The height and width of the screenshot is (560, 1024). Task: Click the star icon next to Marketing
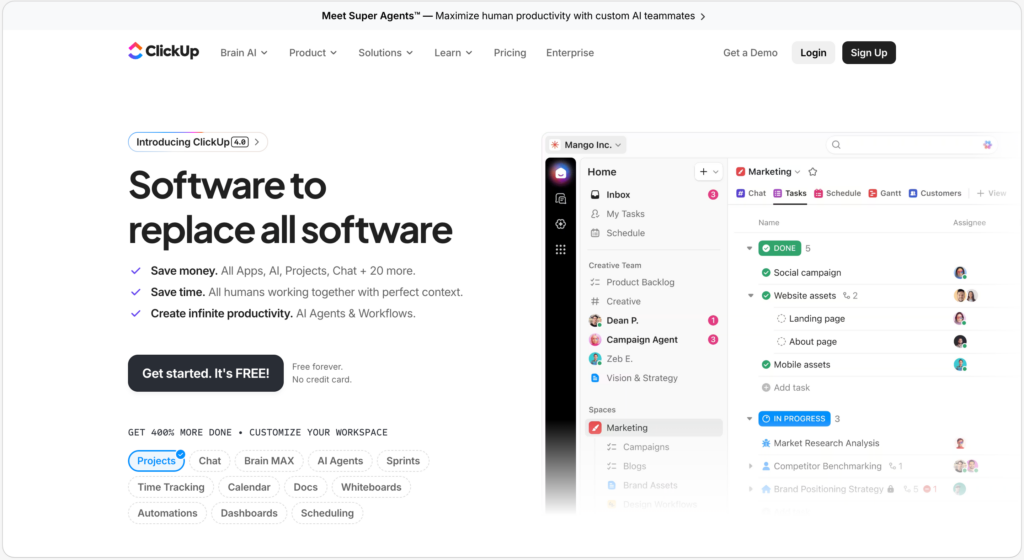pyautogui.click(x=813, y=172)
